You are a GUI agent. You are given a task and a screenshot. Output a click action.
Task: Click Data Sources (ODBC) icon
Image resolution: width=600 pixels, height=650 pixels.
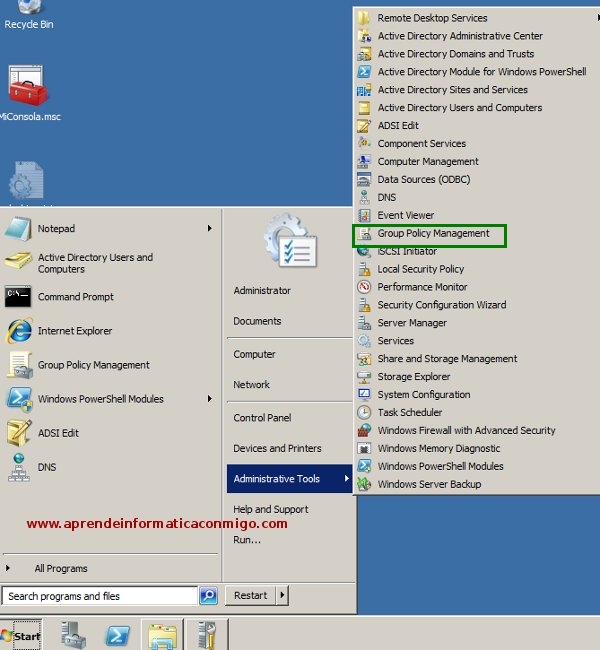pos(364,179)
